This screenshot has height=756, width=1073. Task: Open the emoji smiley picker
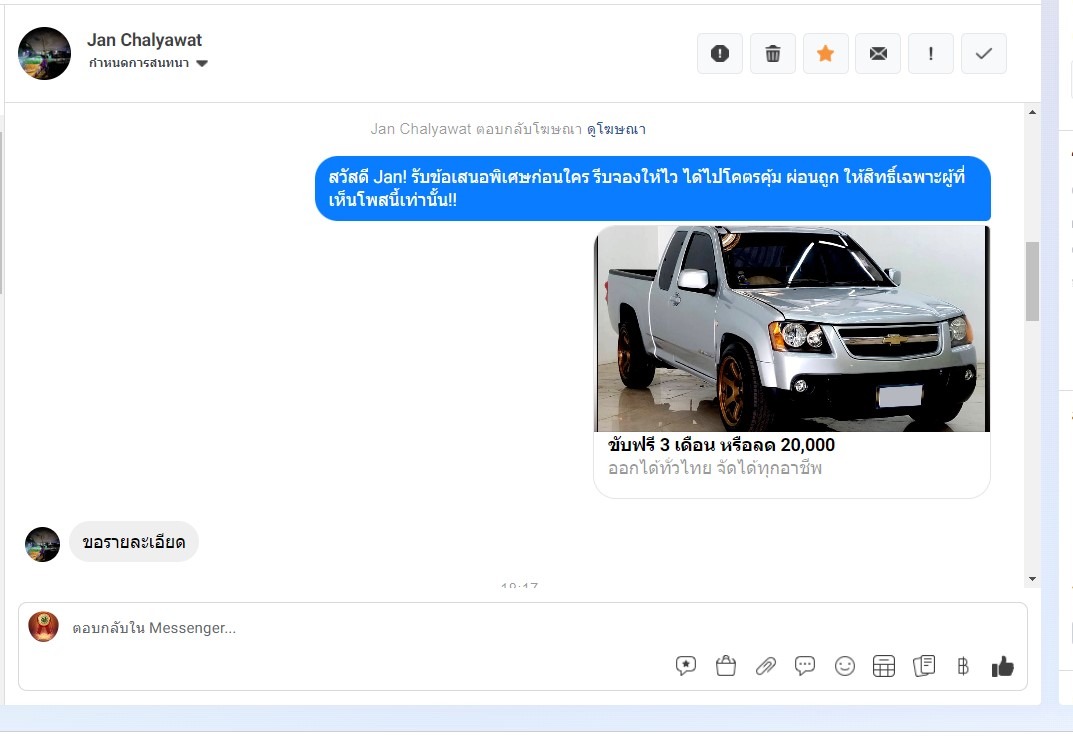(x=844, y=666)
